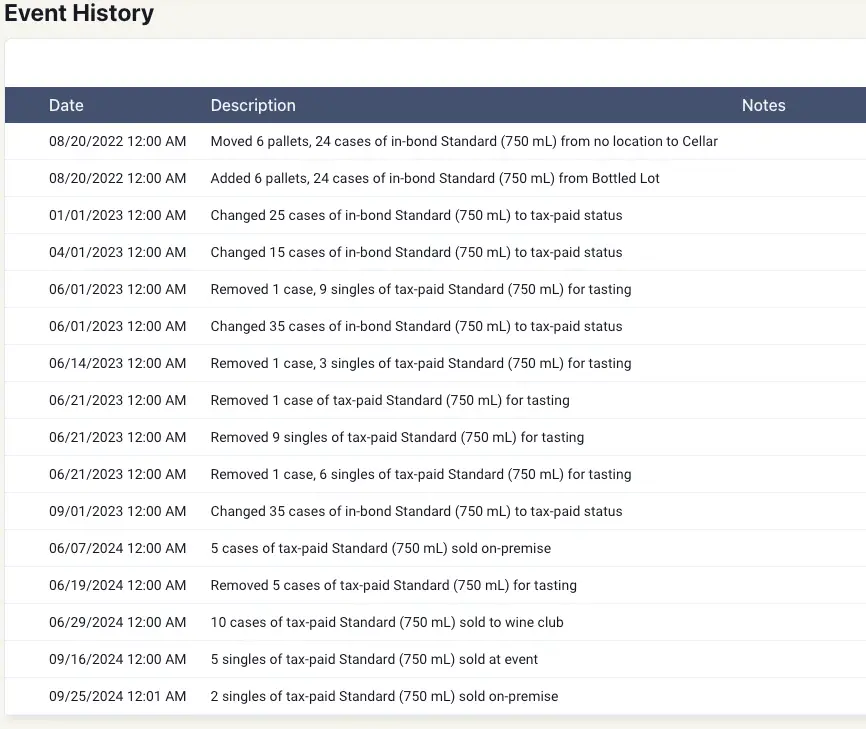Select the 'Removed 9 singles' tasting event
The width and height of the screenshot is (866, 729).
pos(397,437)
